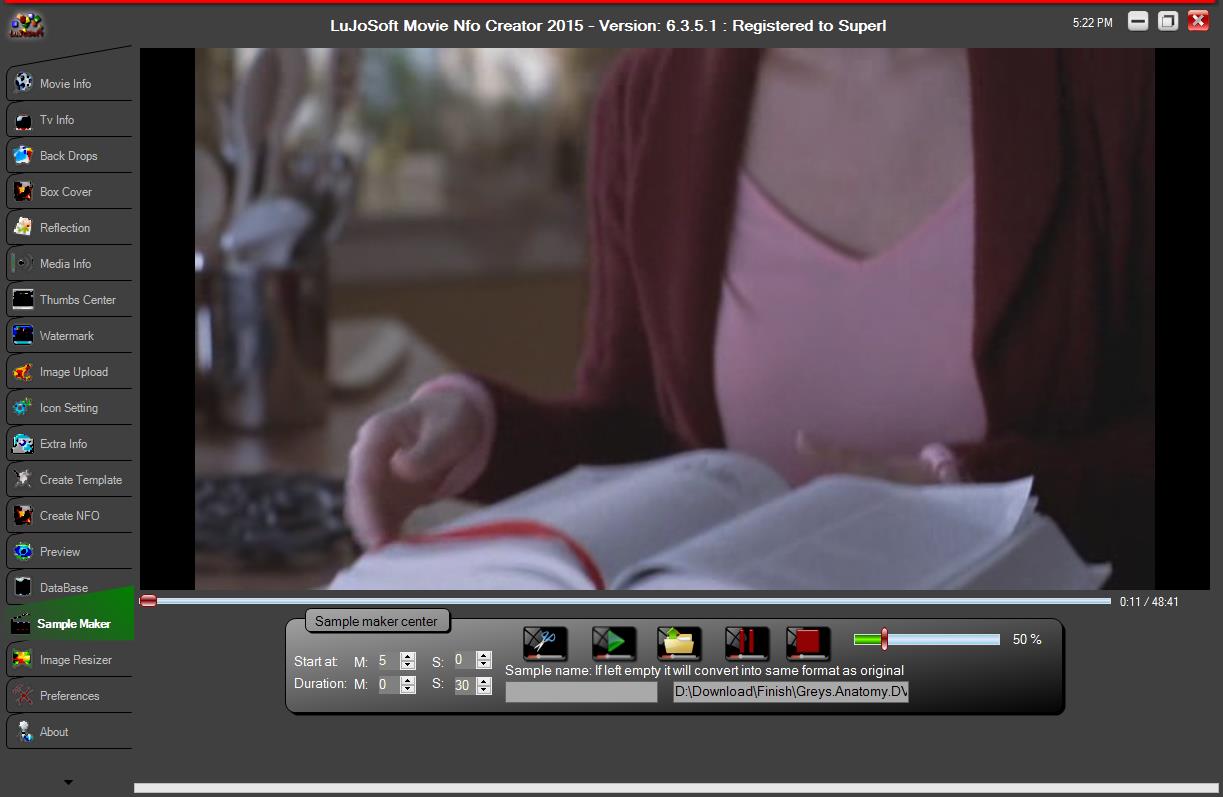
Task: Click the video preview frame
Action: 675,319
